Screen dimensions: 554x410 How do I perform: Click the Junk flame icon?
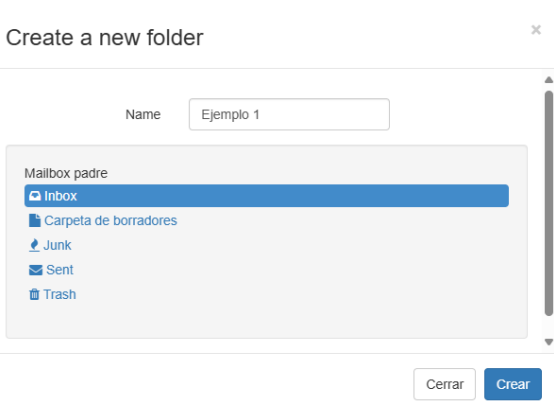click(x=34, y=245)
